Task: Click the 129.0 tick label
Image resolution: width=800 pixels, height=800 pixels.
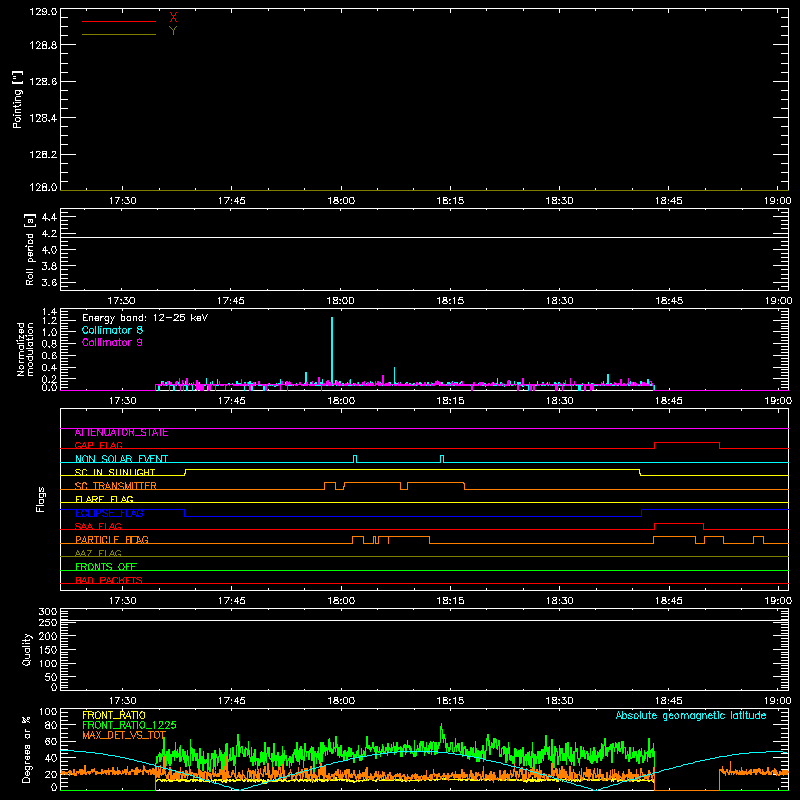Action: click(x=43, y=12)
